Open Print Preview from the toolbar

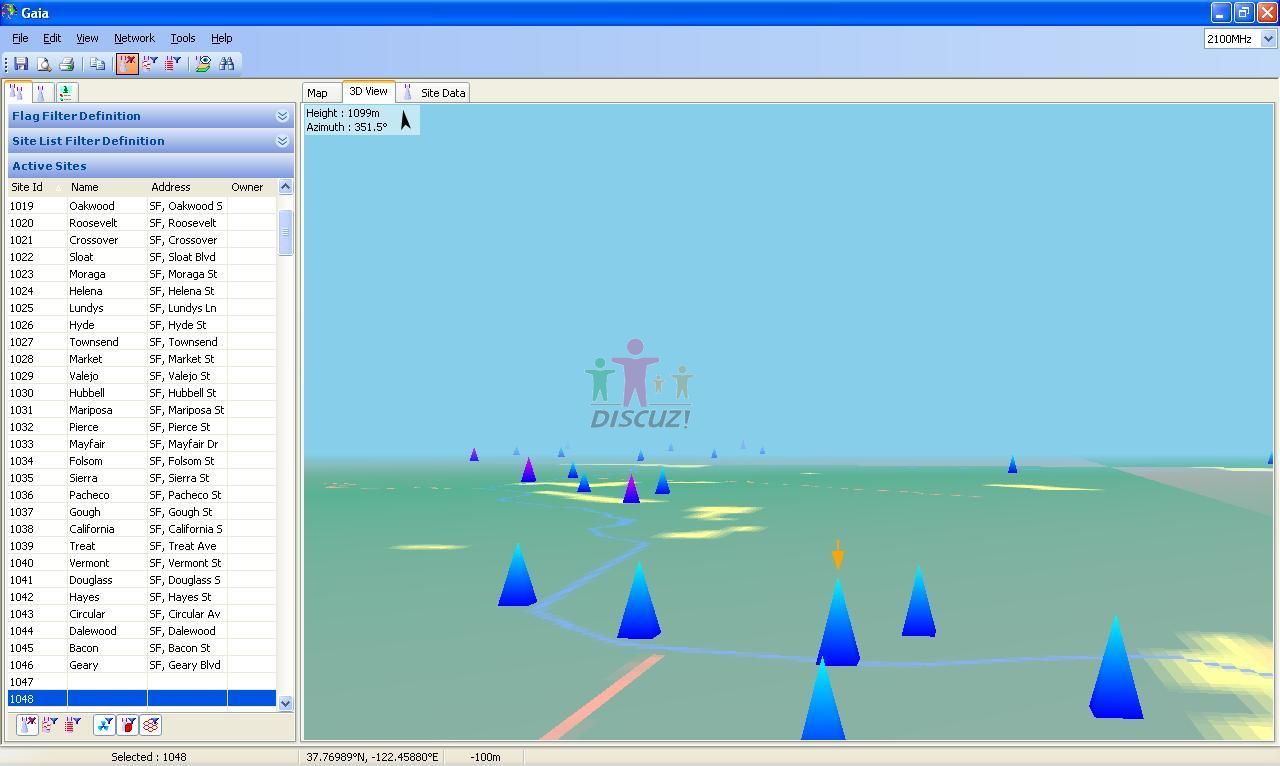44,64
